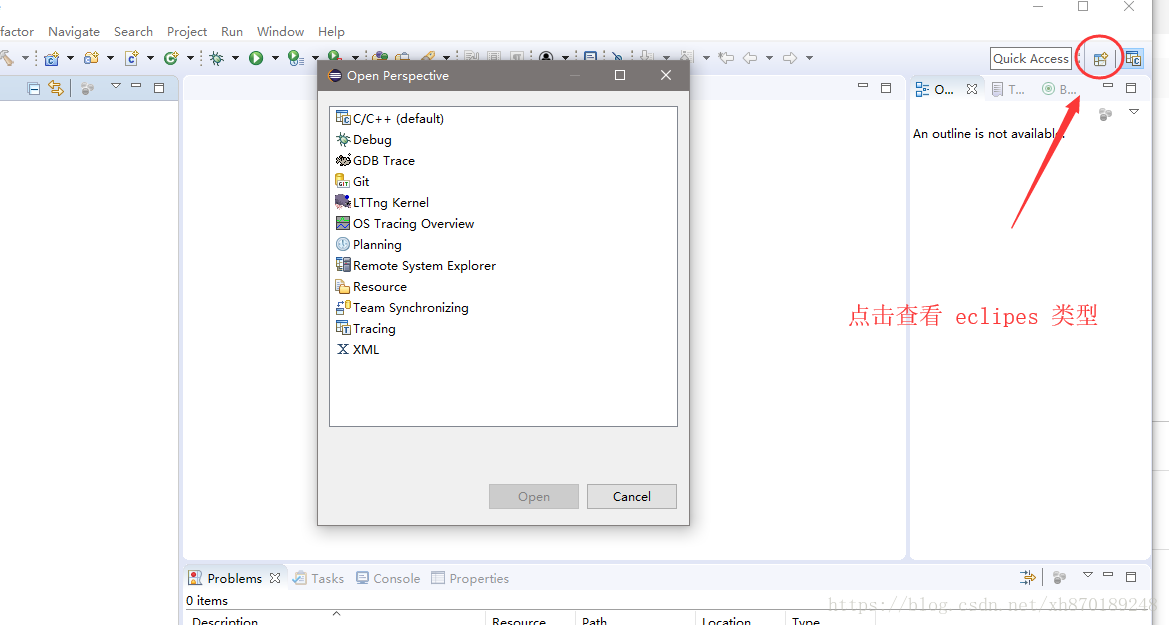This screenshot has width=1169, height=625.
Task: Maximize the editor area
Action: [886, 88]
